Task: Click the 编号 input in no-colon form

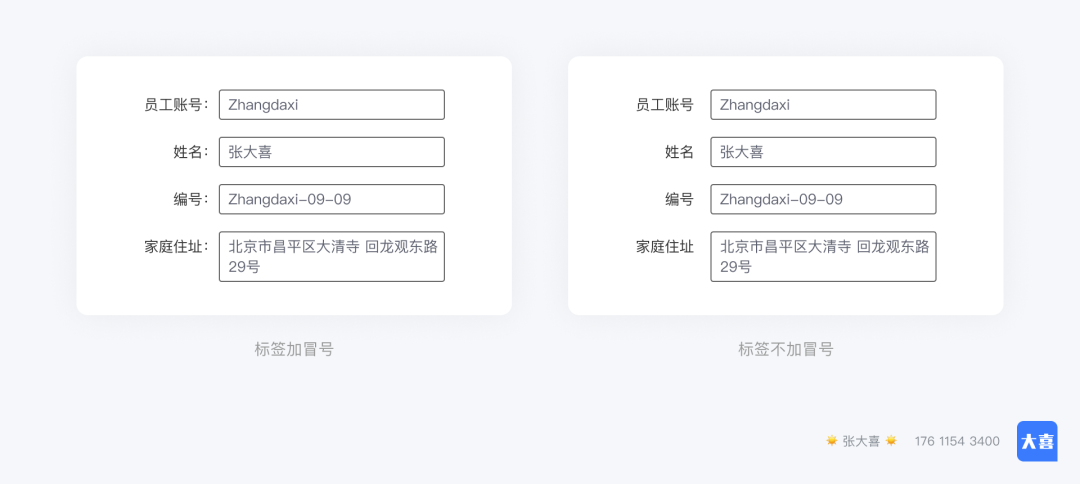Action: click(x=823, y=200)
